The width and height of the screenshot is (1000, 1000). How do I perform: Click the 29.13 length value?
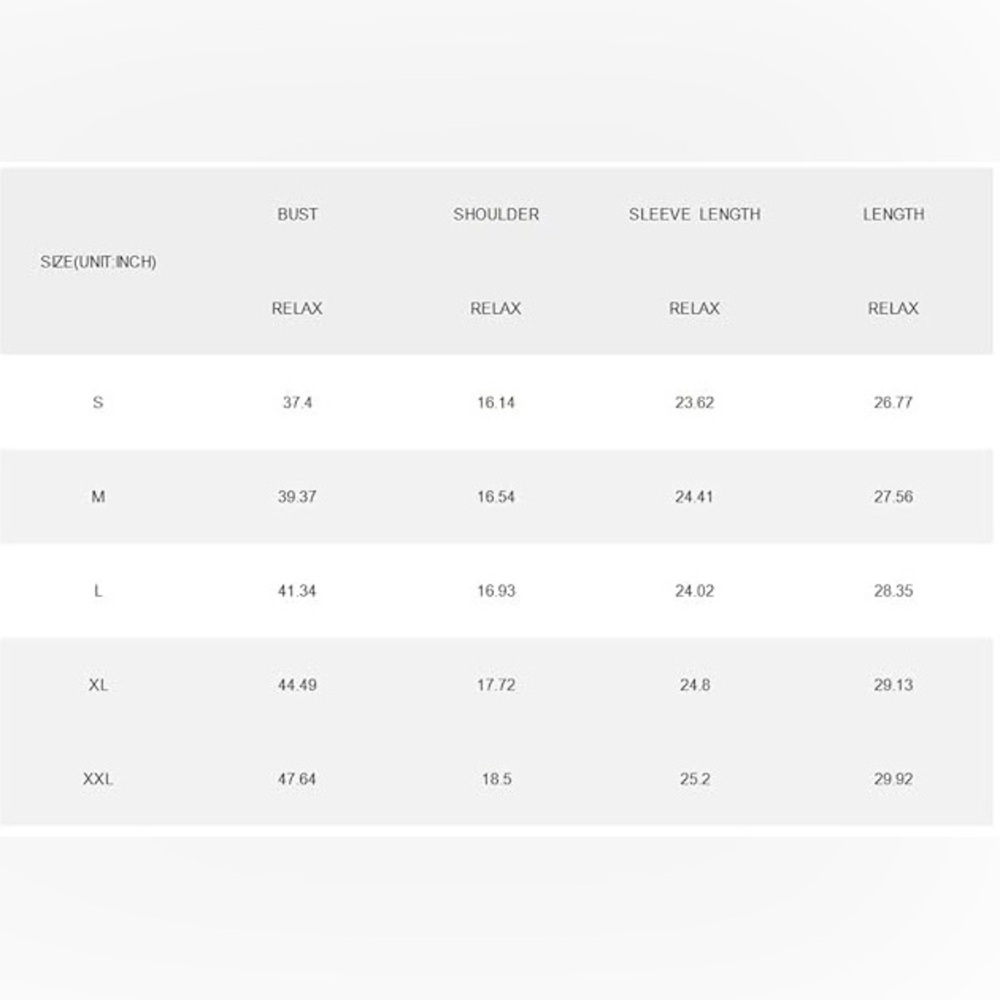[x=893, y=685]
